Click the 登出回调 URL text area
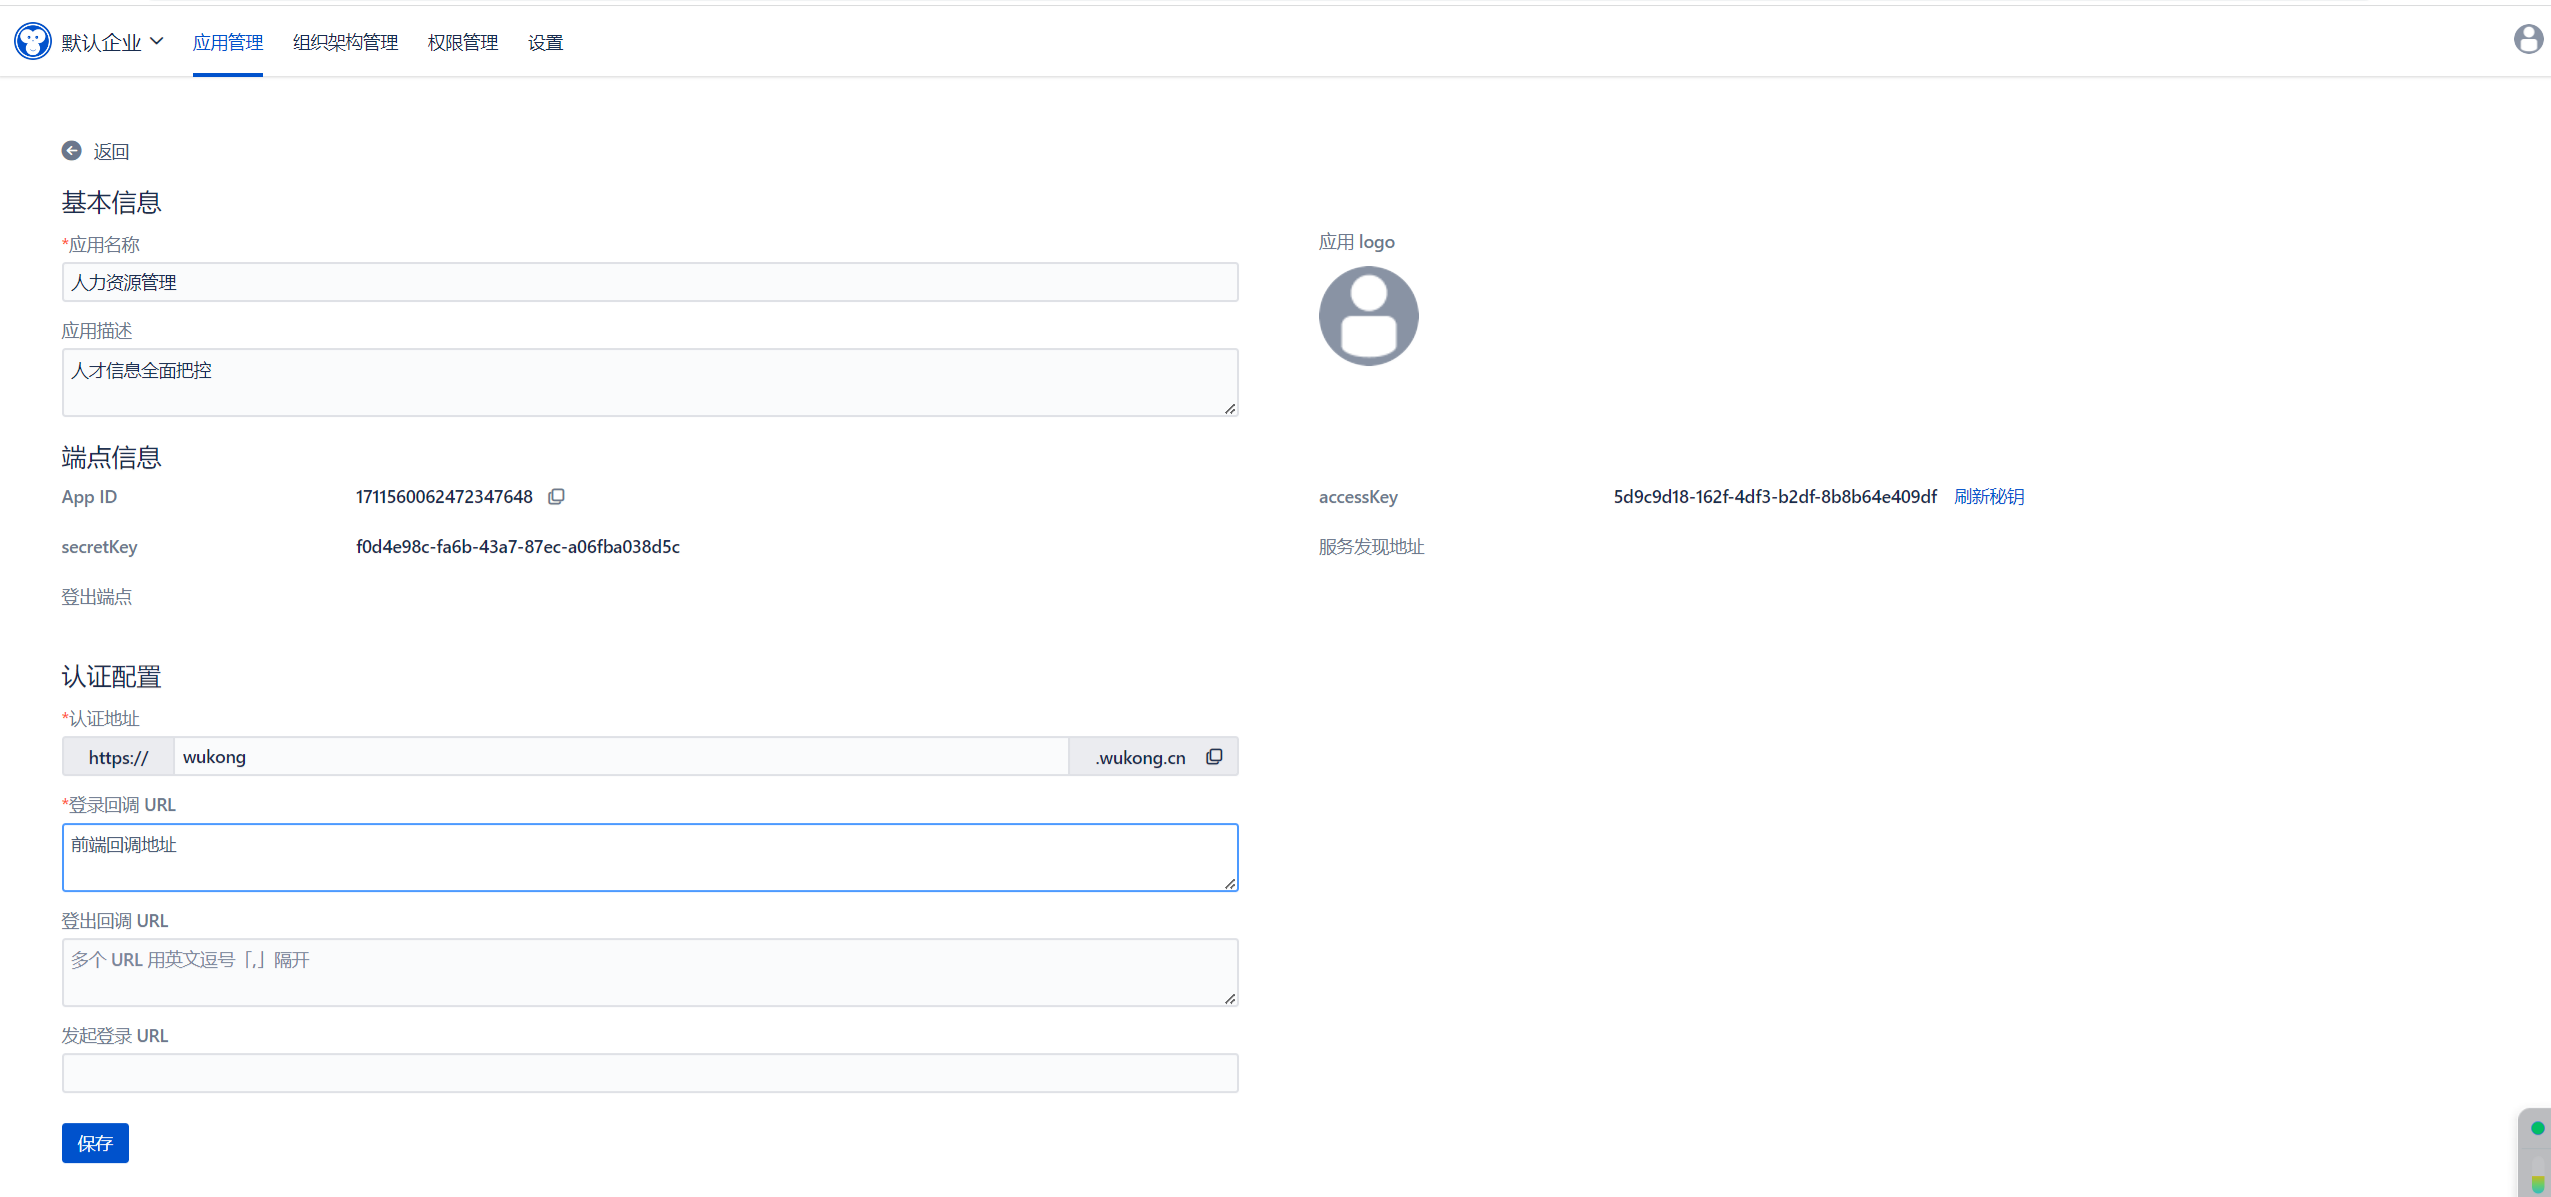 tap(650, 972)
